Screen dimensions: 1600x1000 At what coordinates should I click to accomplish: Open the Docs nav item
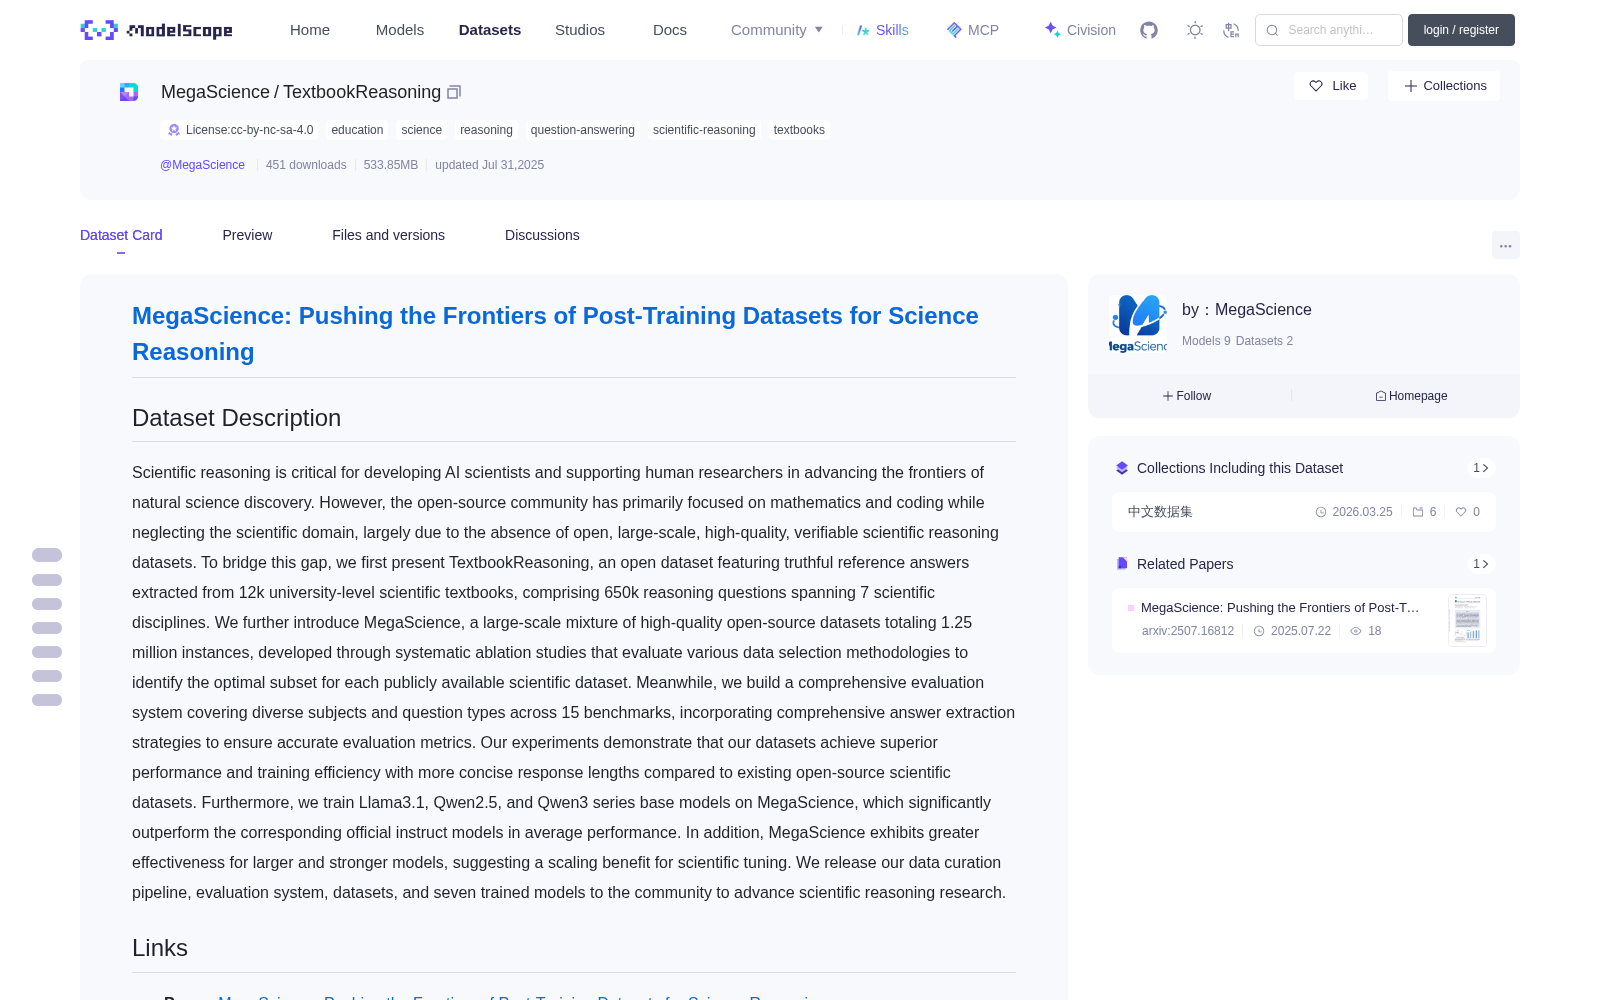[670, 30]
